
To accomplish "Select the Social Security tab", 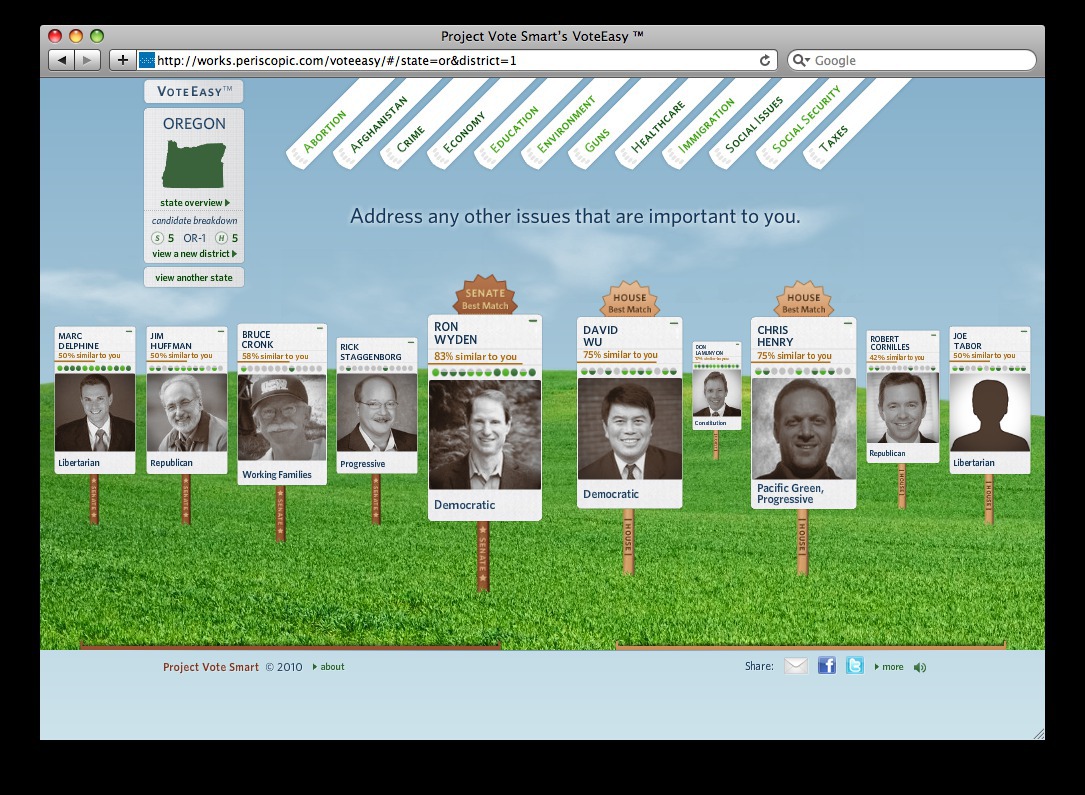I will (805, 119).
